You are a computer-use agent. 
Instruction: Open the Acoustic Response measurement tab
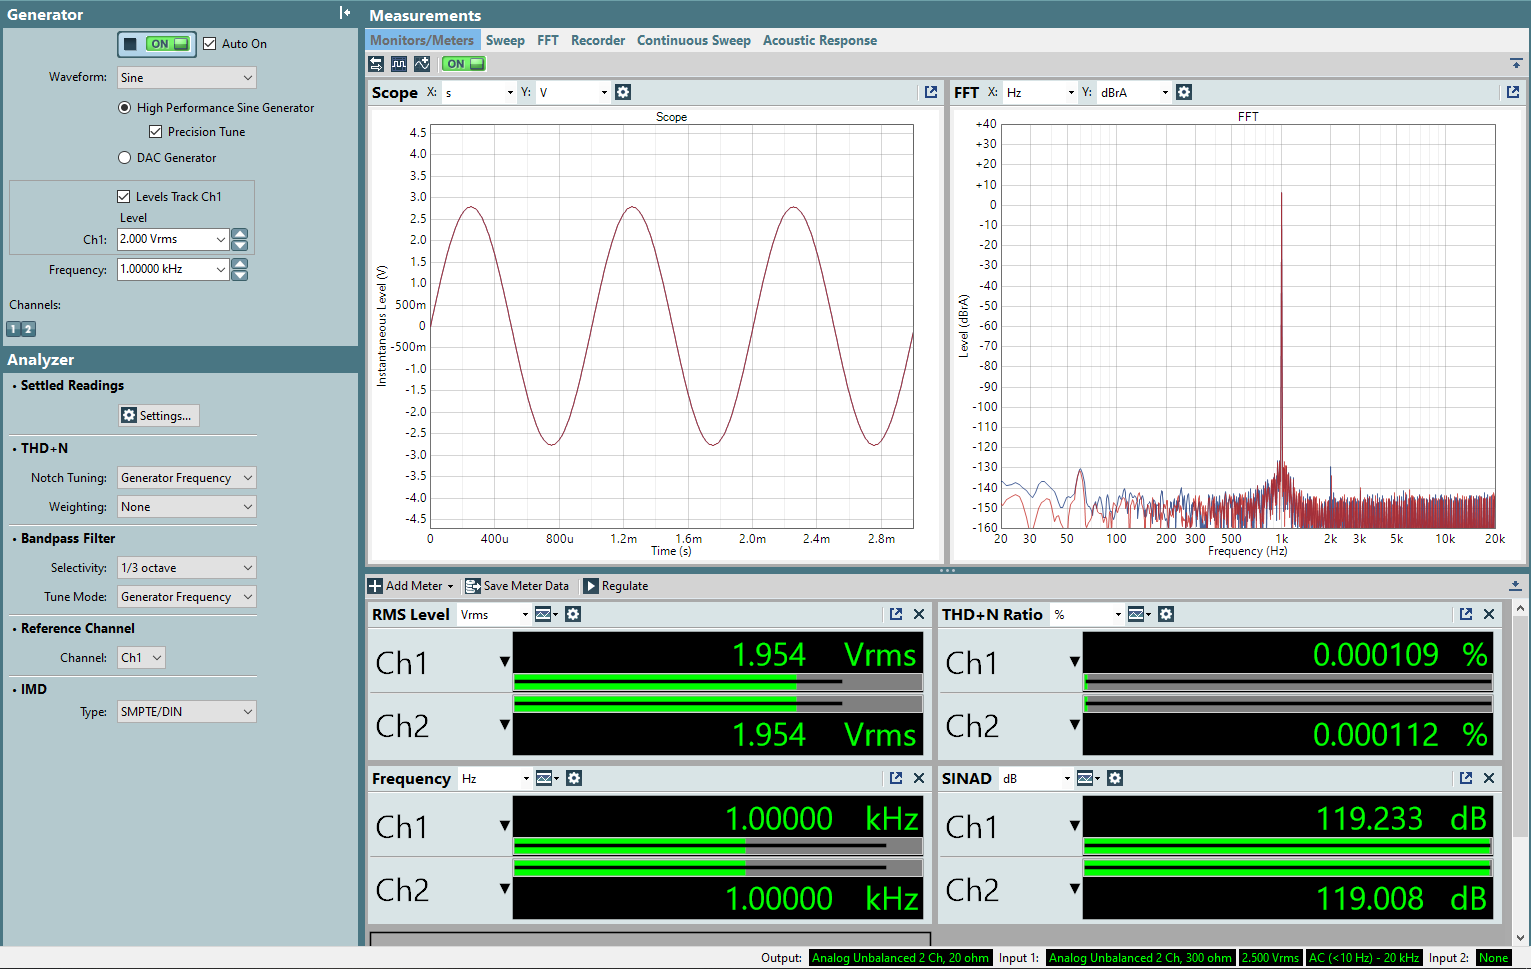point(819,40)
